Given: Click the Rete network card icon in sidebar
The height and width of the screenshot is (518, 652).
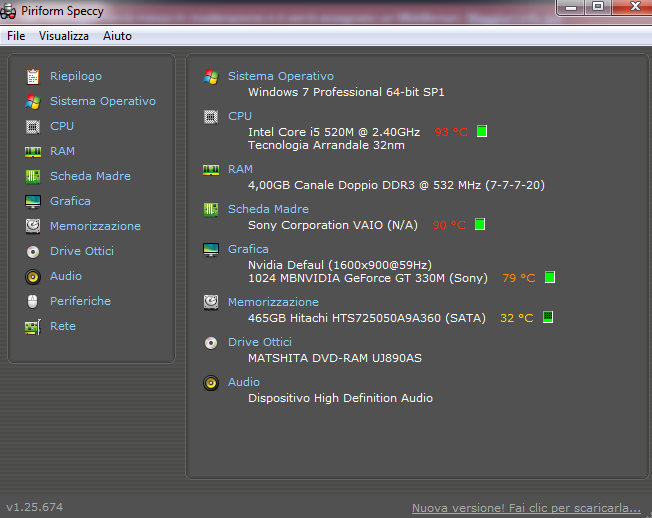Looking at the screenshot, I should pyautogui.click(x=33, y=327).
